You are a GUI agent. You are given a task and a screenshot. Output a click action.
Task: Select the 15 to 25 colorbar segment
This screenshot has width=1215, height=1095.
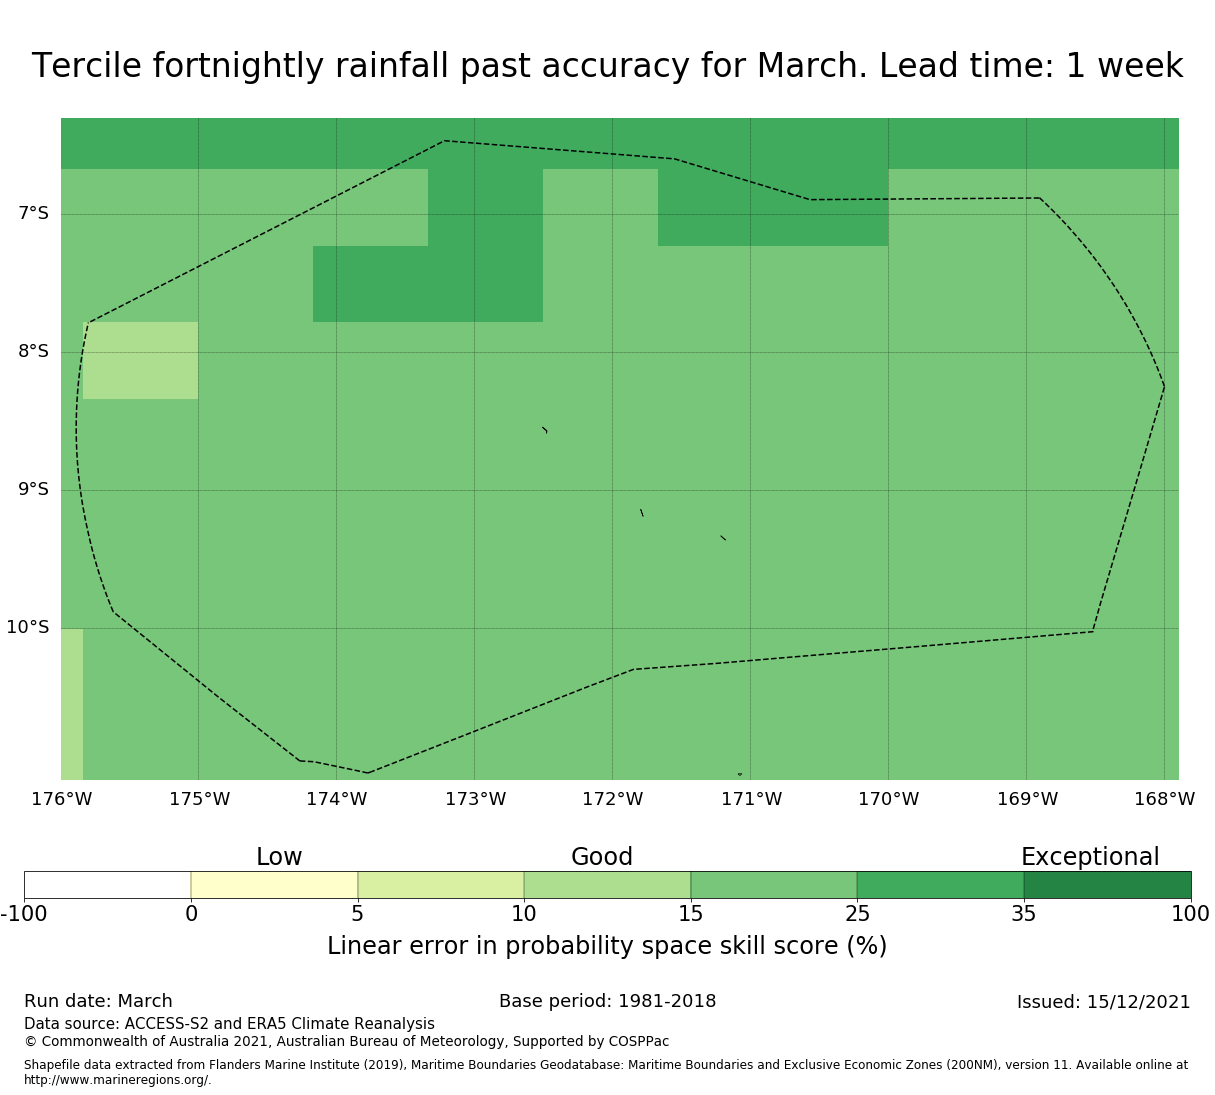pos(774,885)
